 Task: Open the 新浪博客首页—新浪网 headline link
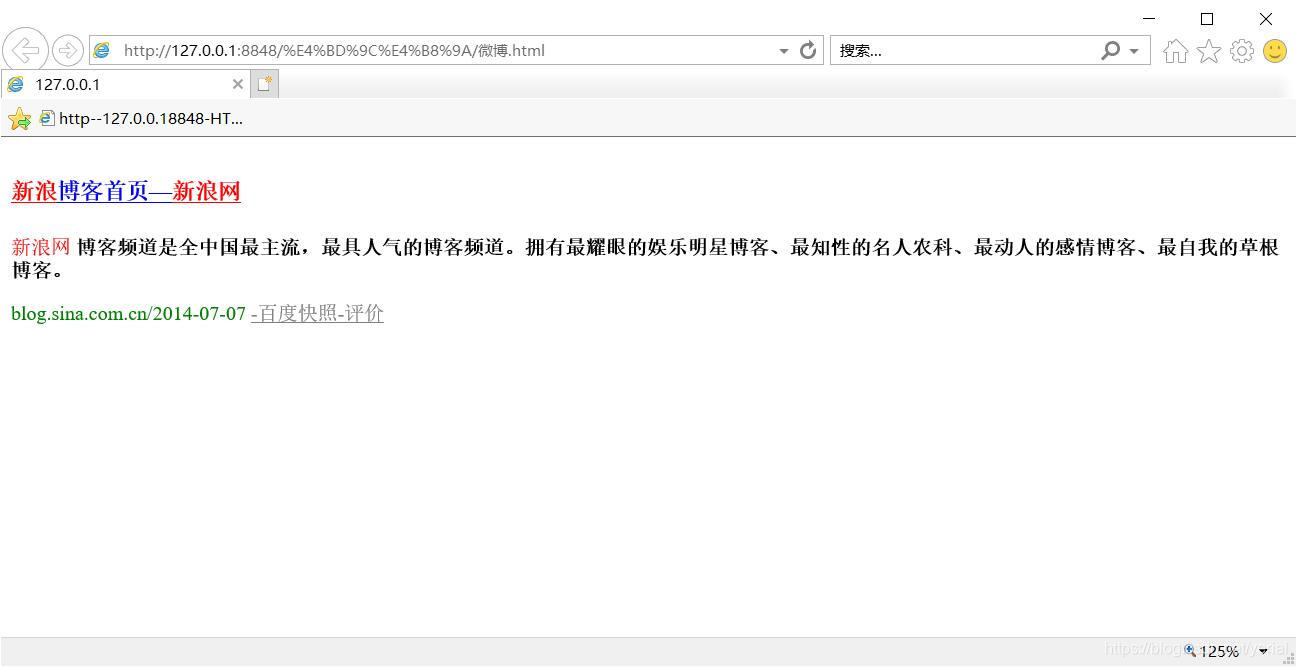coord(126,191)
